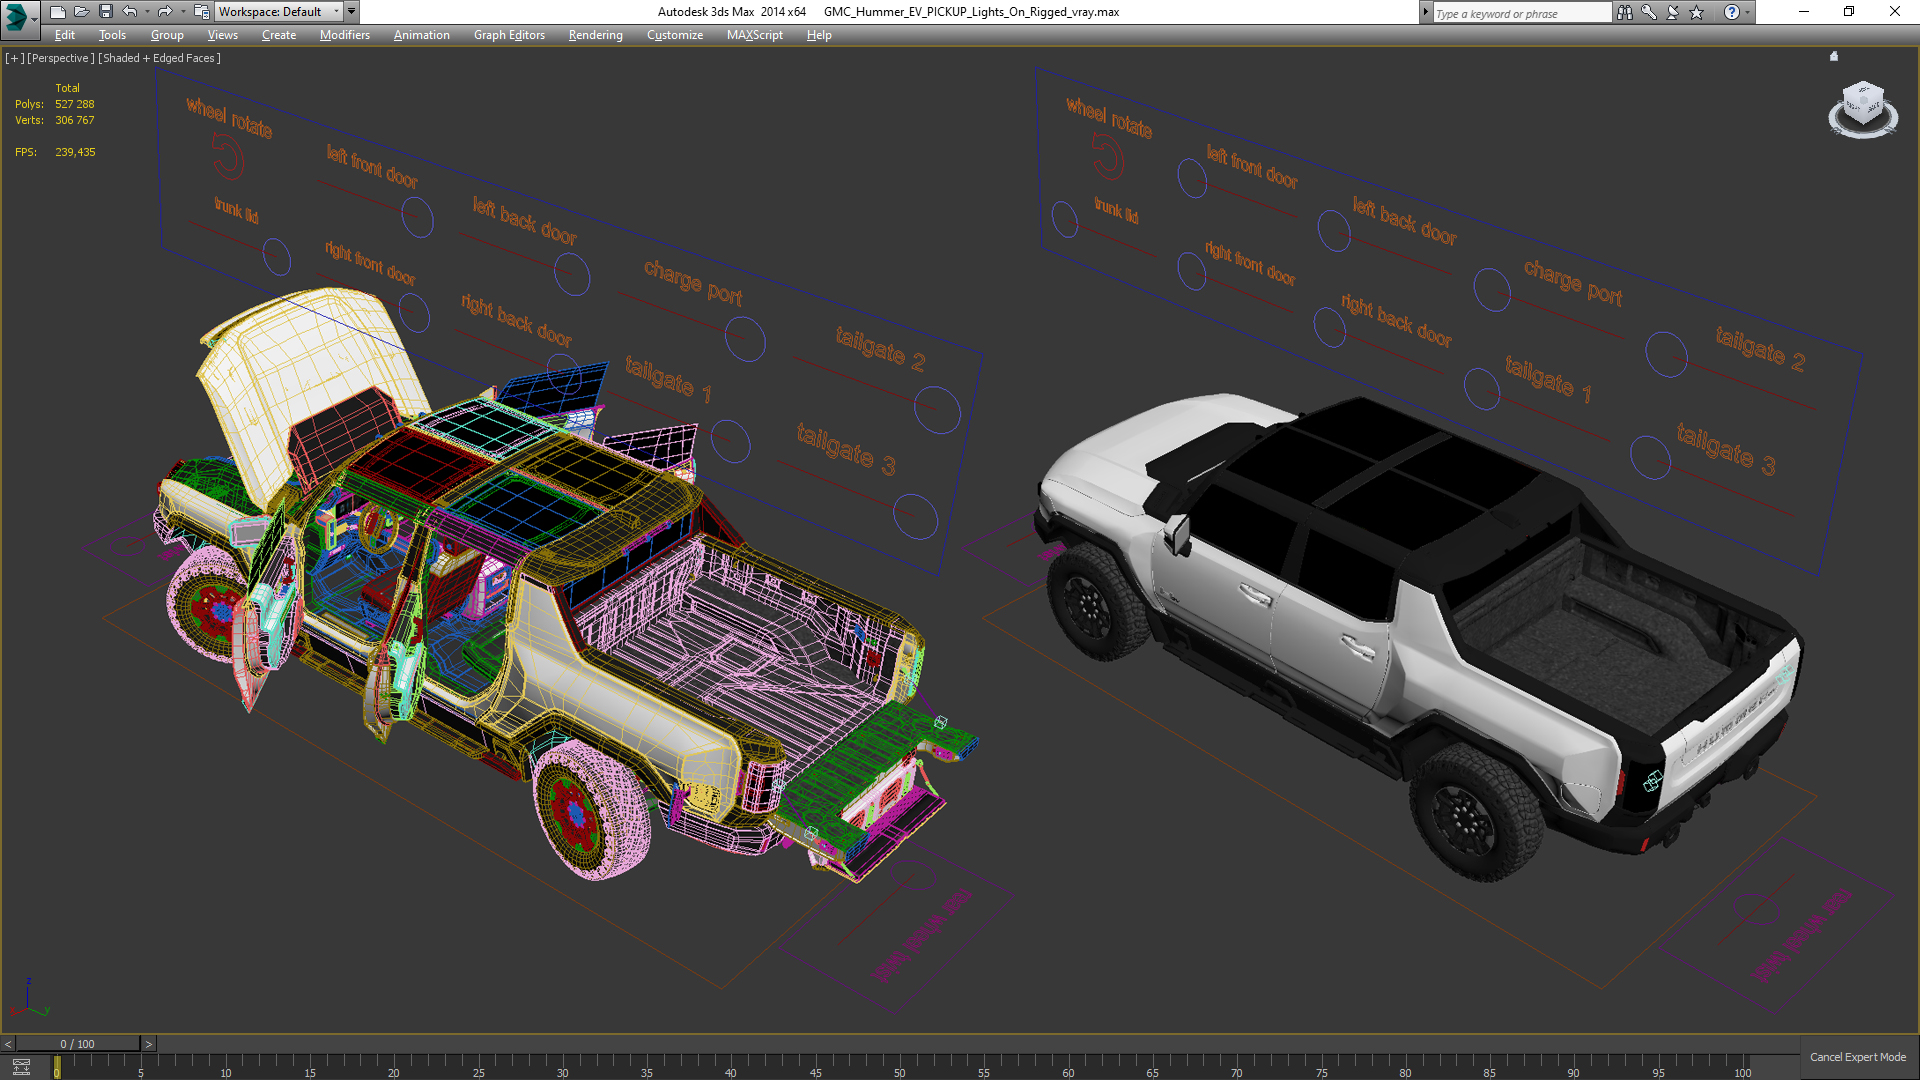
Task: Click the ViewCube in the viewport
Action: pos(1863,105)
